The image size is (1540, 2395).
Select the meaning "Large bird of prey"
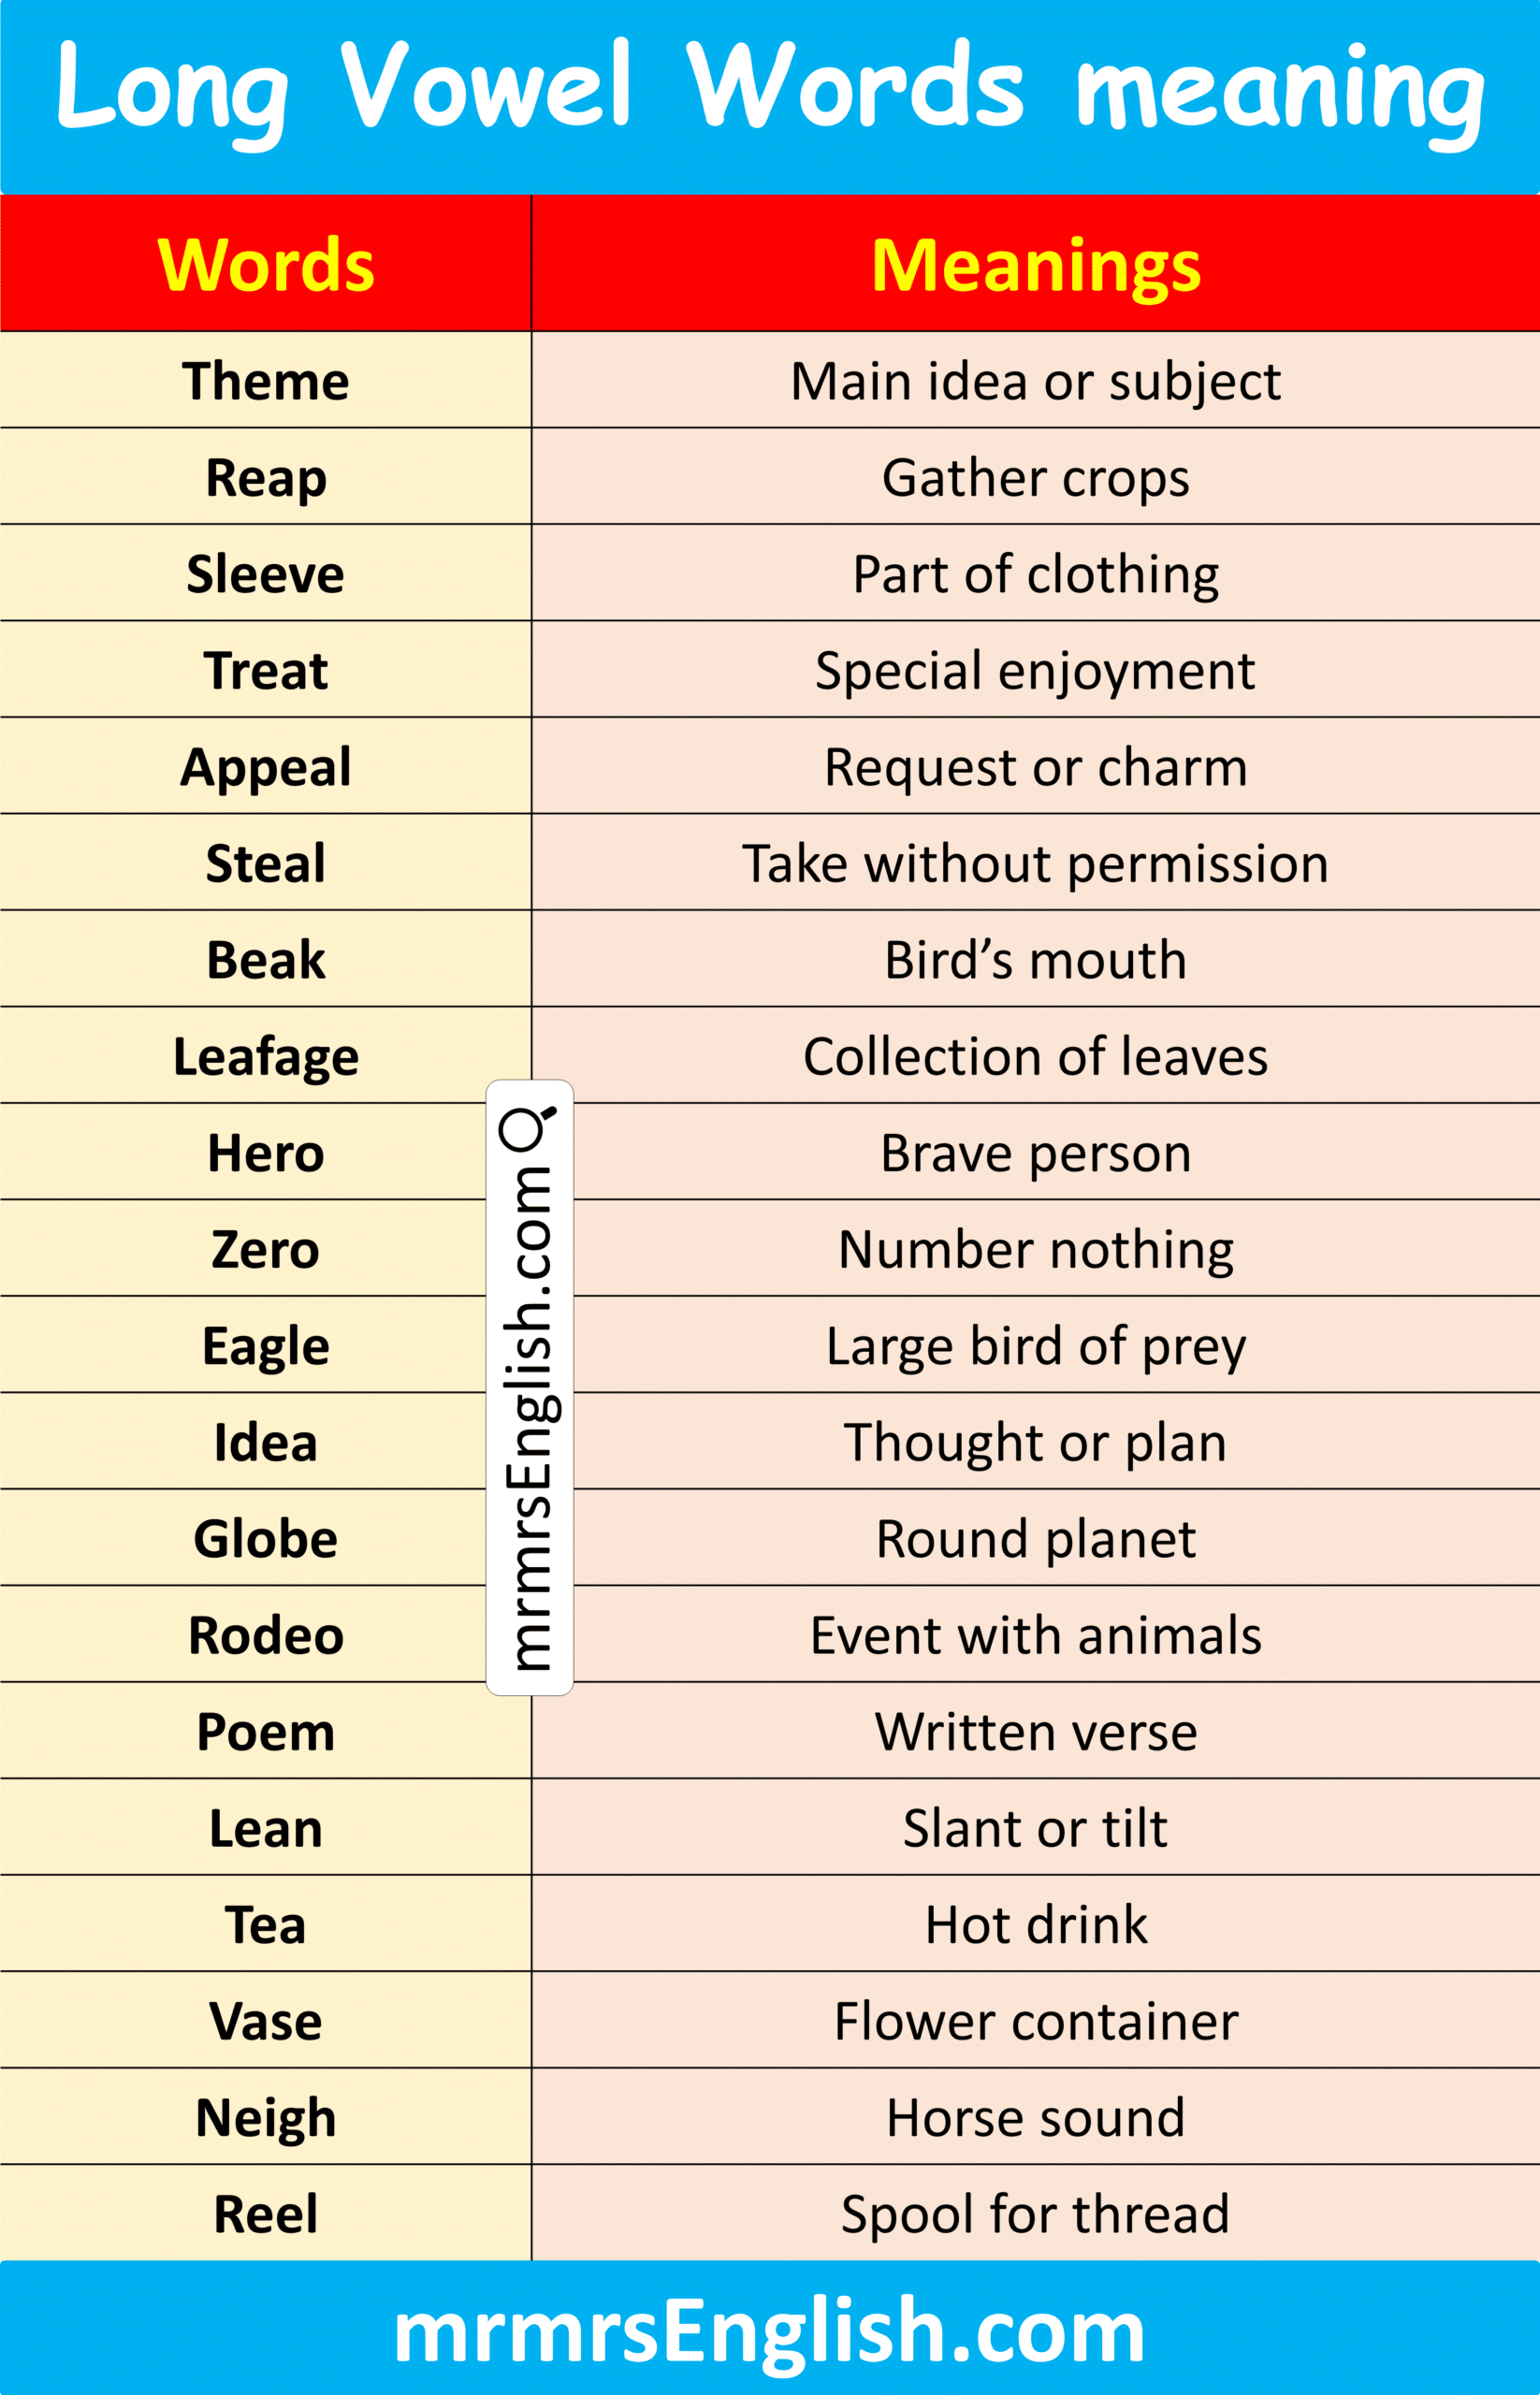click(x=1035, y=1345)
